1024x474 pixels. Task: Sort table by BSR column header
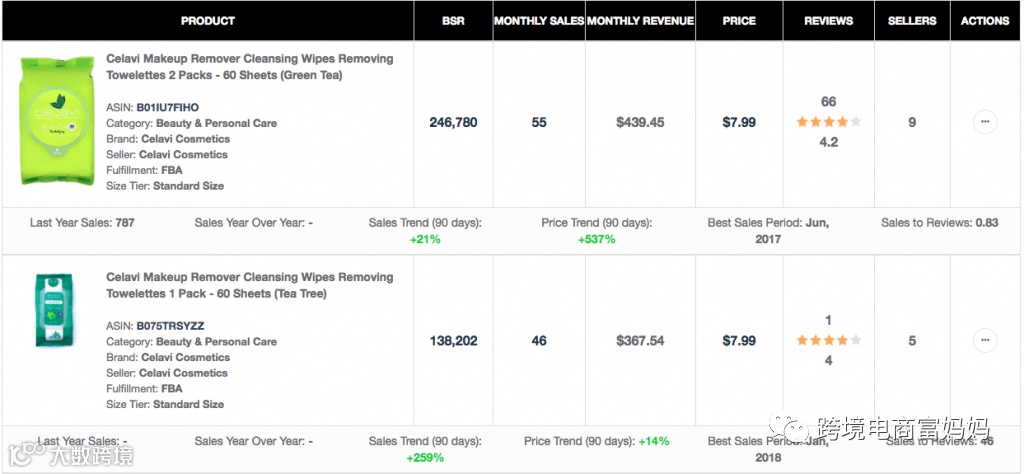coord(453,21)
